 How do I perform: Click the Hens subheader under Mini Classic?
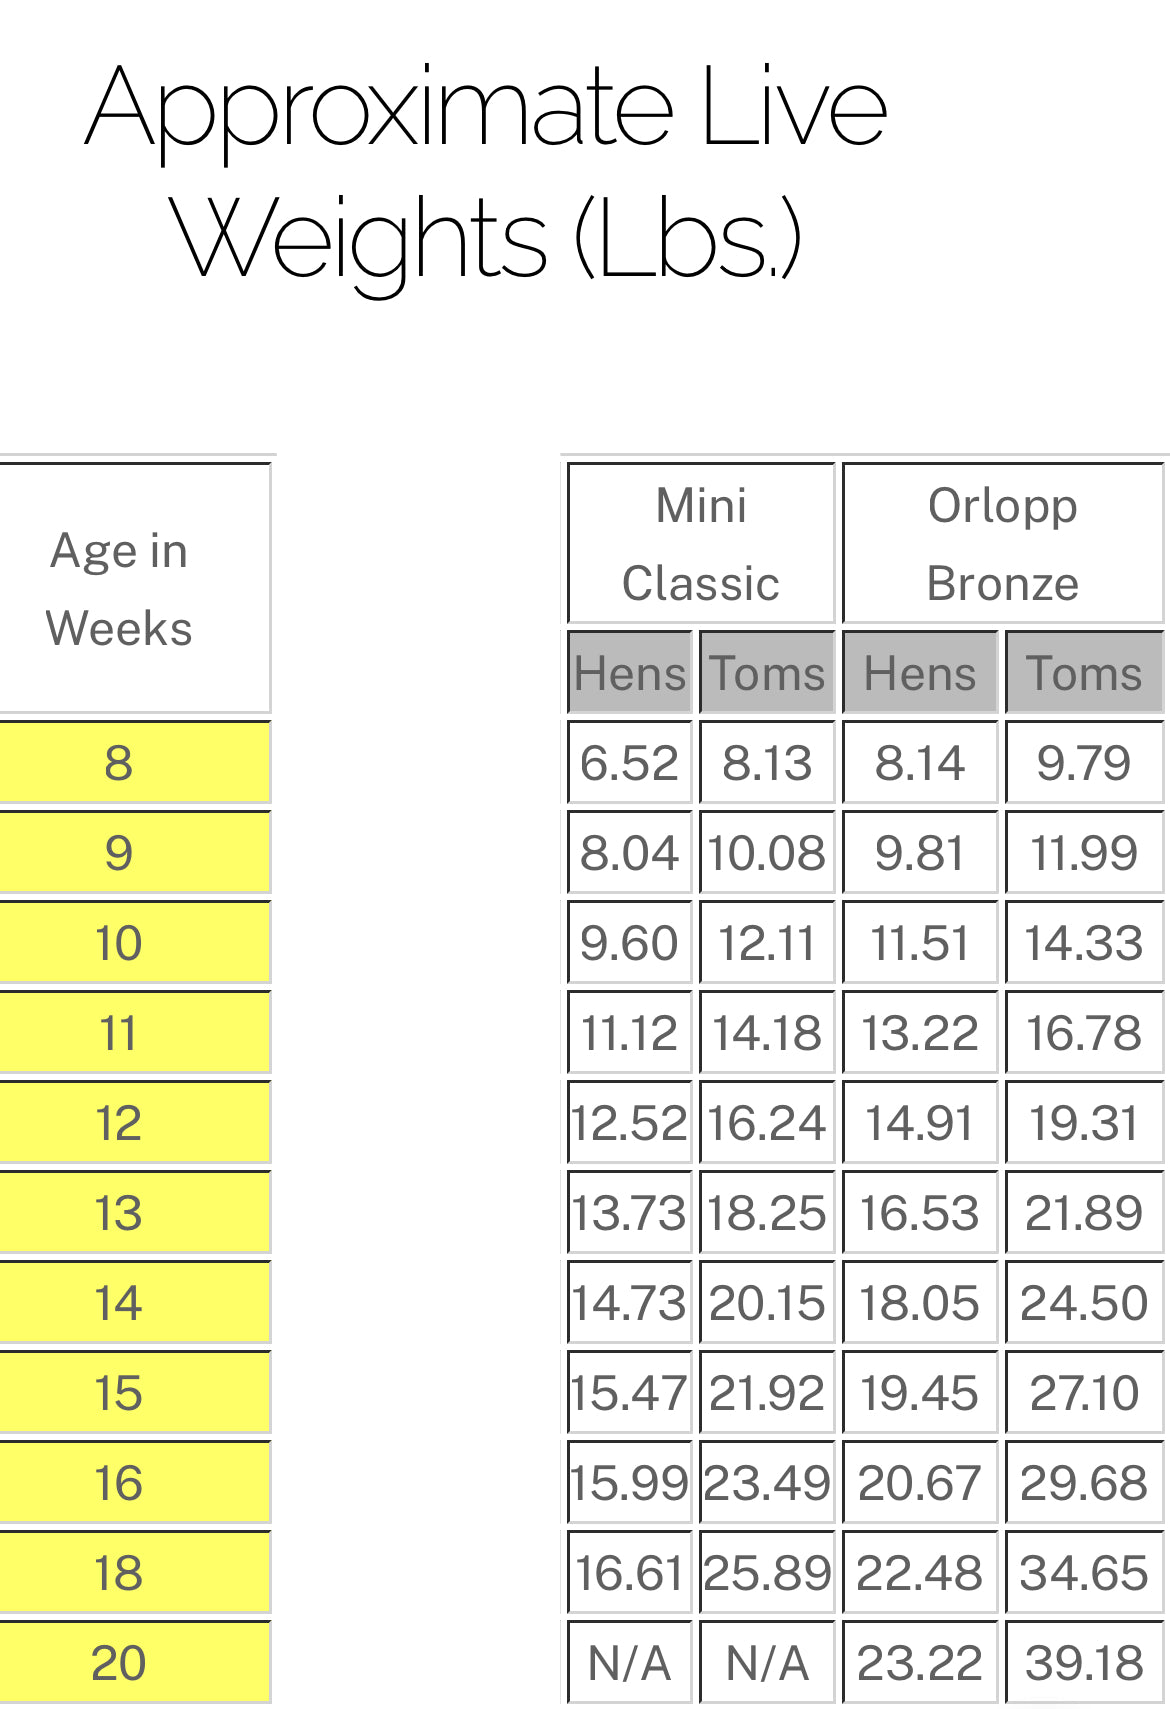(x=630, y=673)
